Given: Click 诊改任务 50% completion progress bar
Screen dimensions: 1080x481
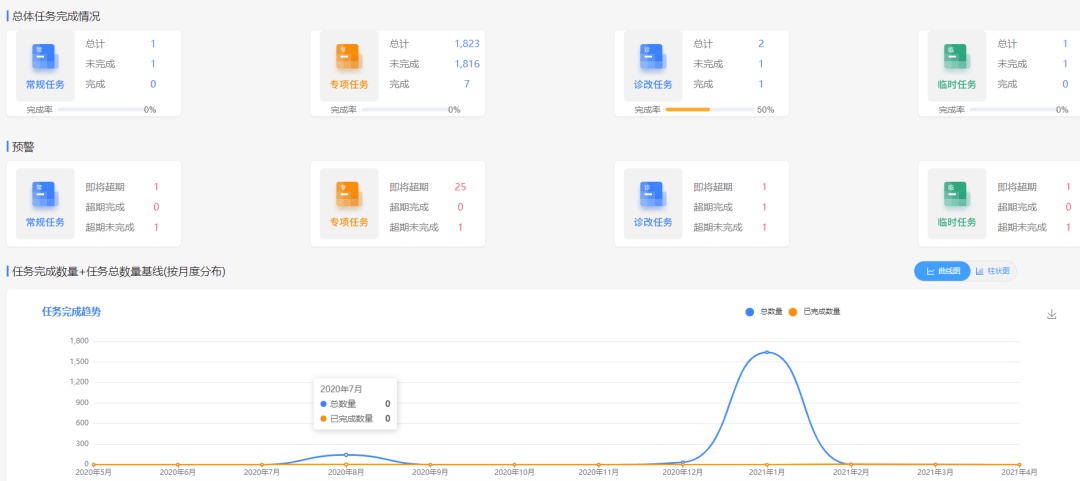Looking at the screenshot, I should coord(709,109).
